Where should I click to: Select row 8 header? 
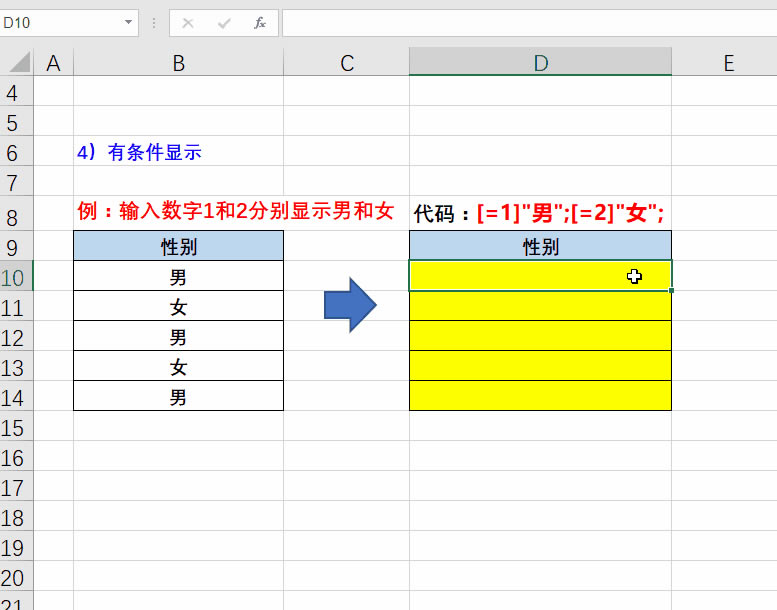(16, 214)
